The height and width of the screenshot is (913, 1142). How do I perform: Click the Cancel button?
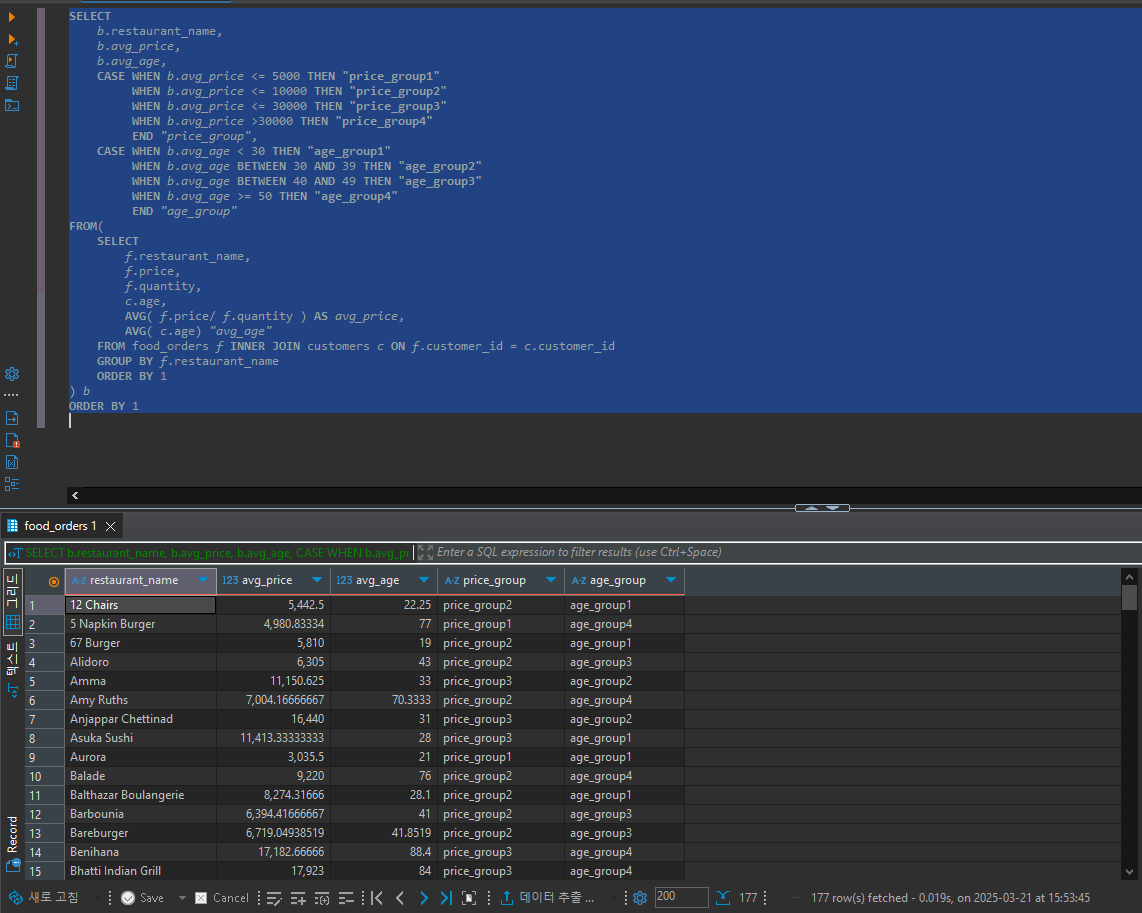[x=222, y=898]
